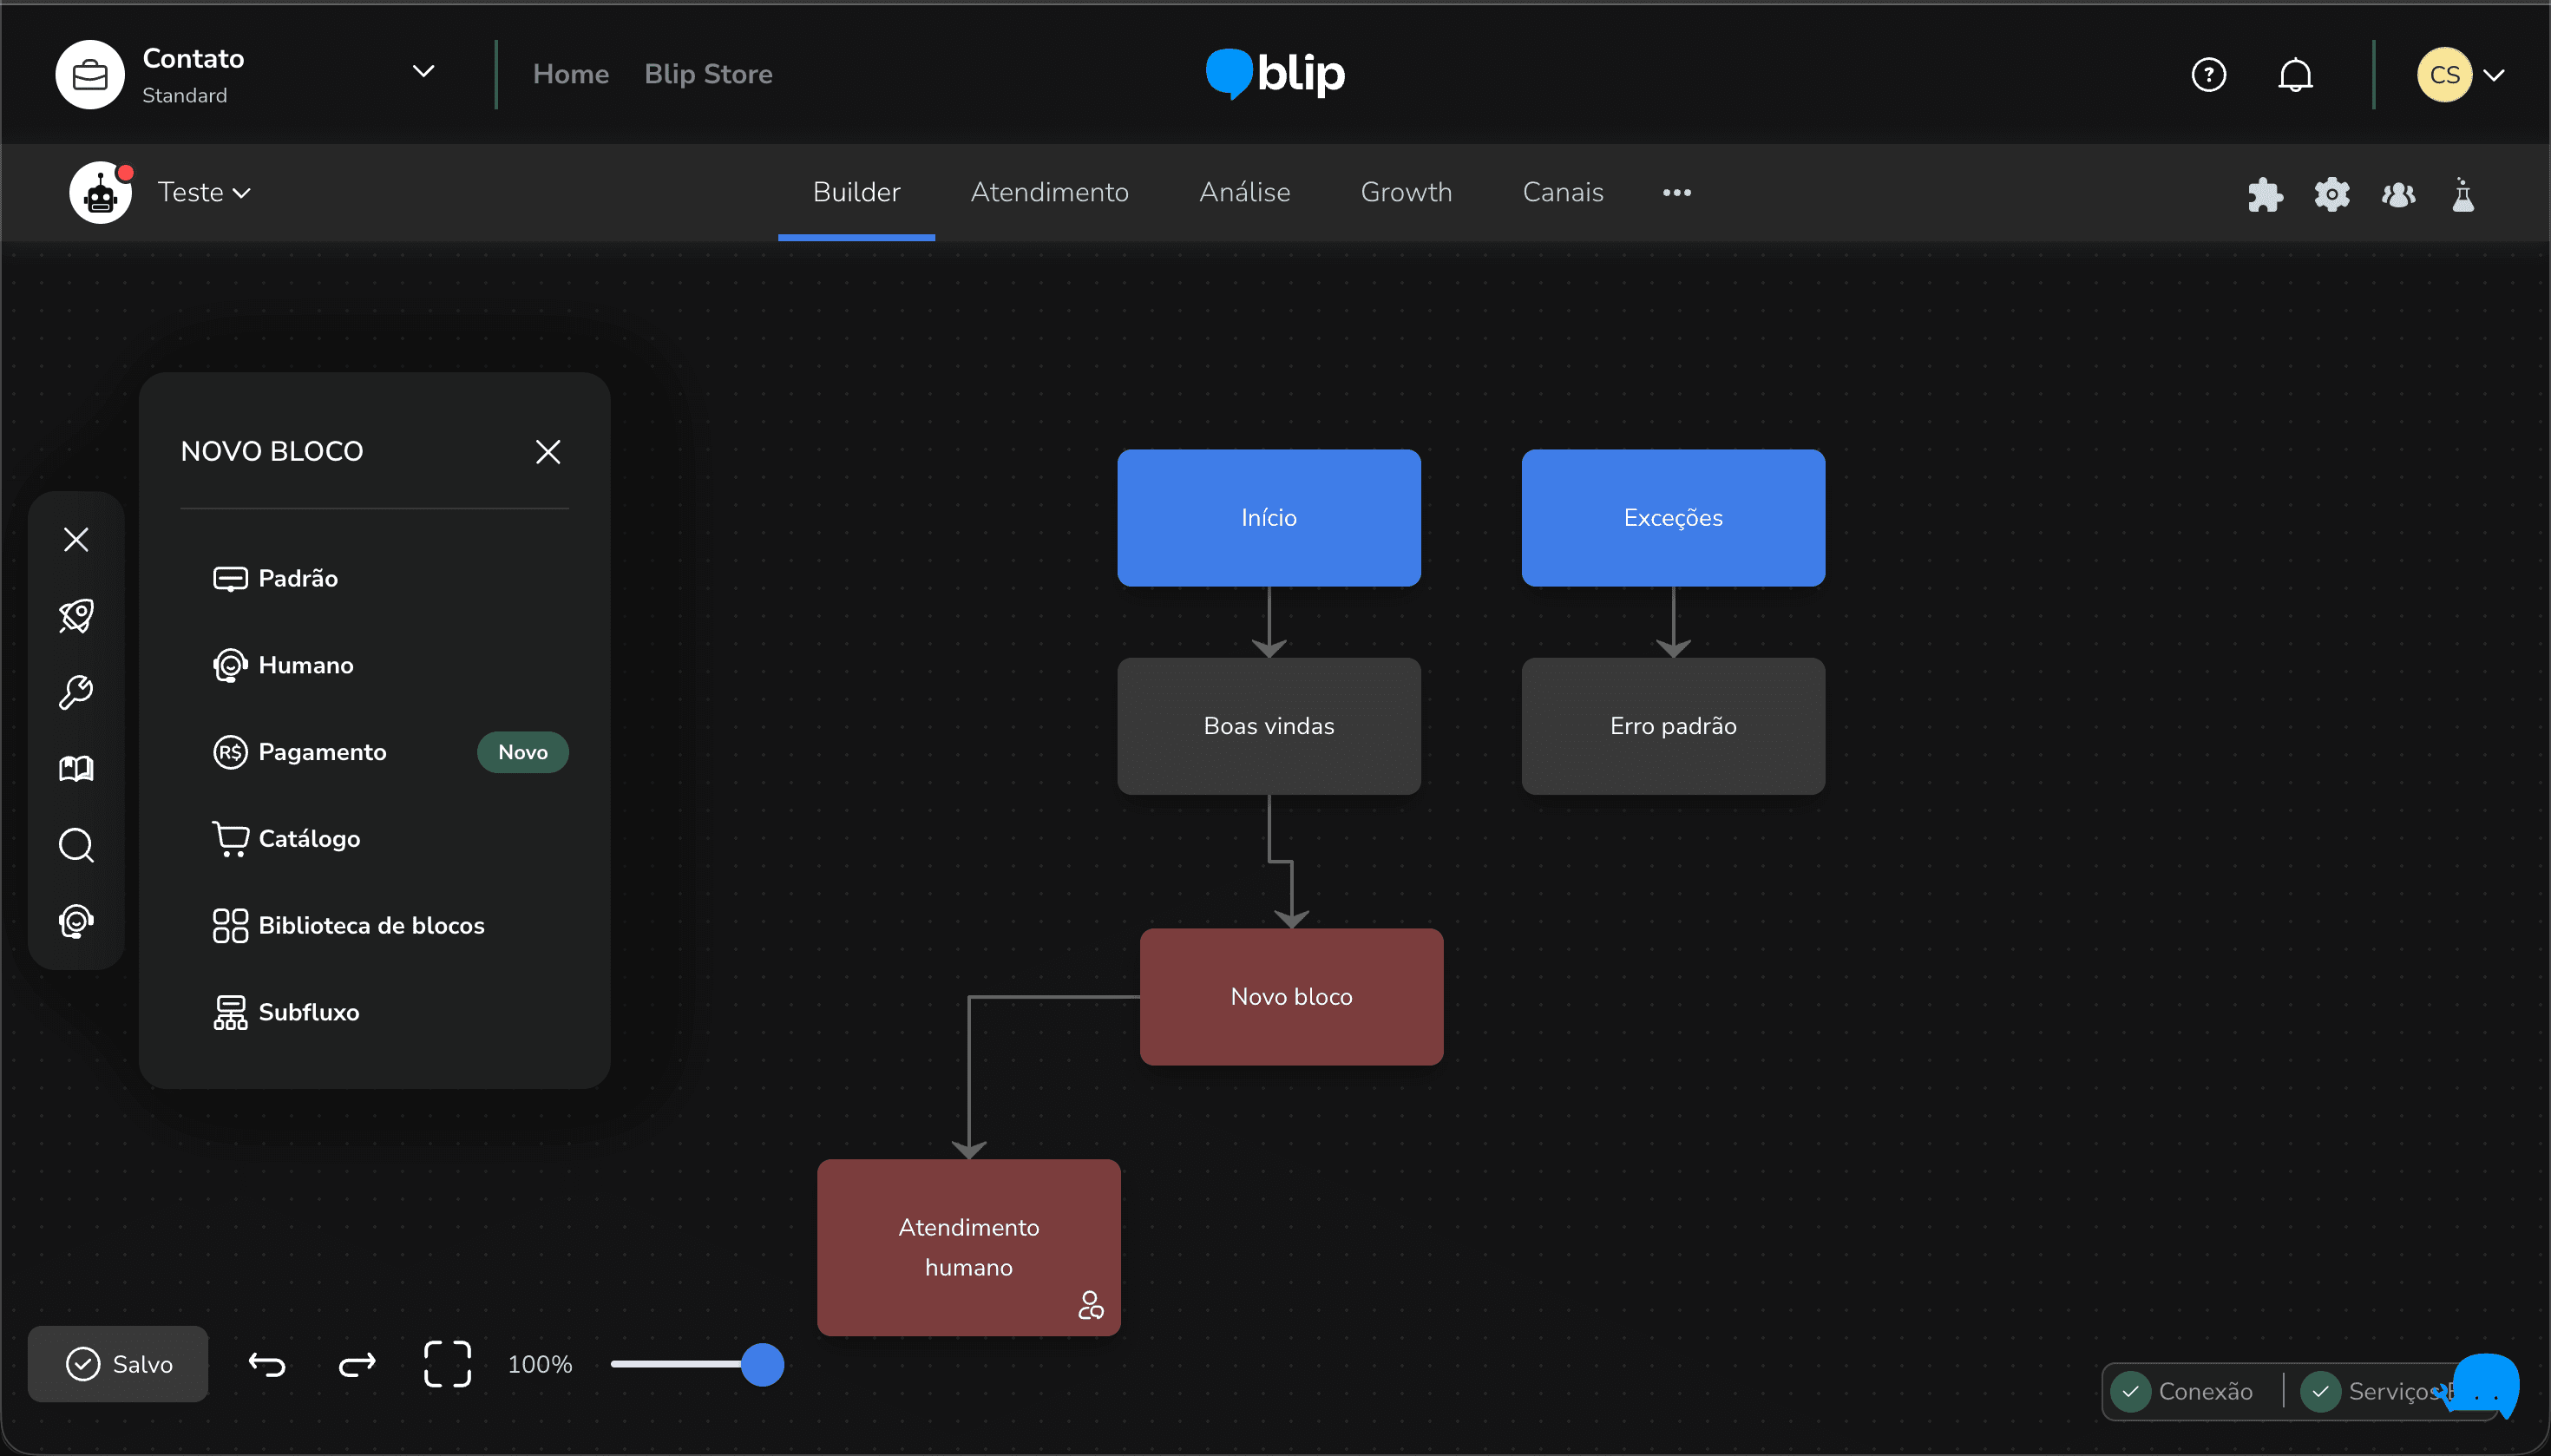Click the headset agent icon in sidebar
This screenshot has width=2551, height=1456.
pyautogui.click(x=76, y=921)
